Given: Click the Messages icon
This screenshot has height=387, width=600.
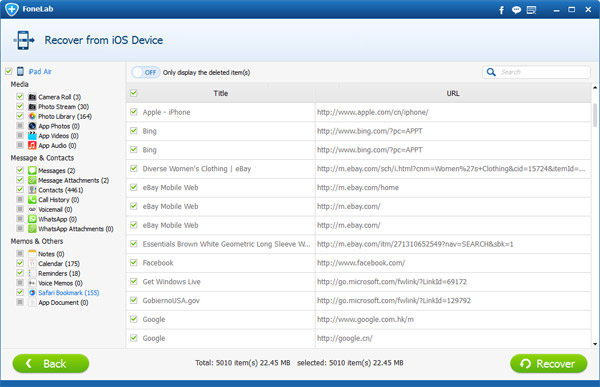Looking at the screenshot, I should [x=32, y=170].
